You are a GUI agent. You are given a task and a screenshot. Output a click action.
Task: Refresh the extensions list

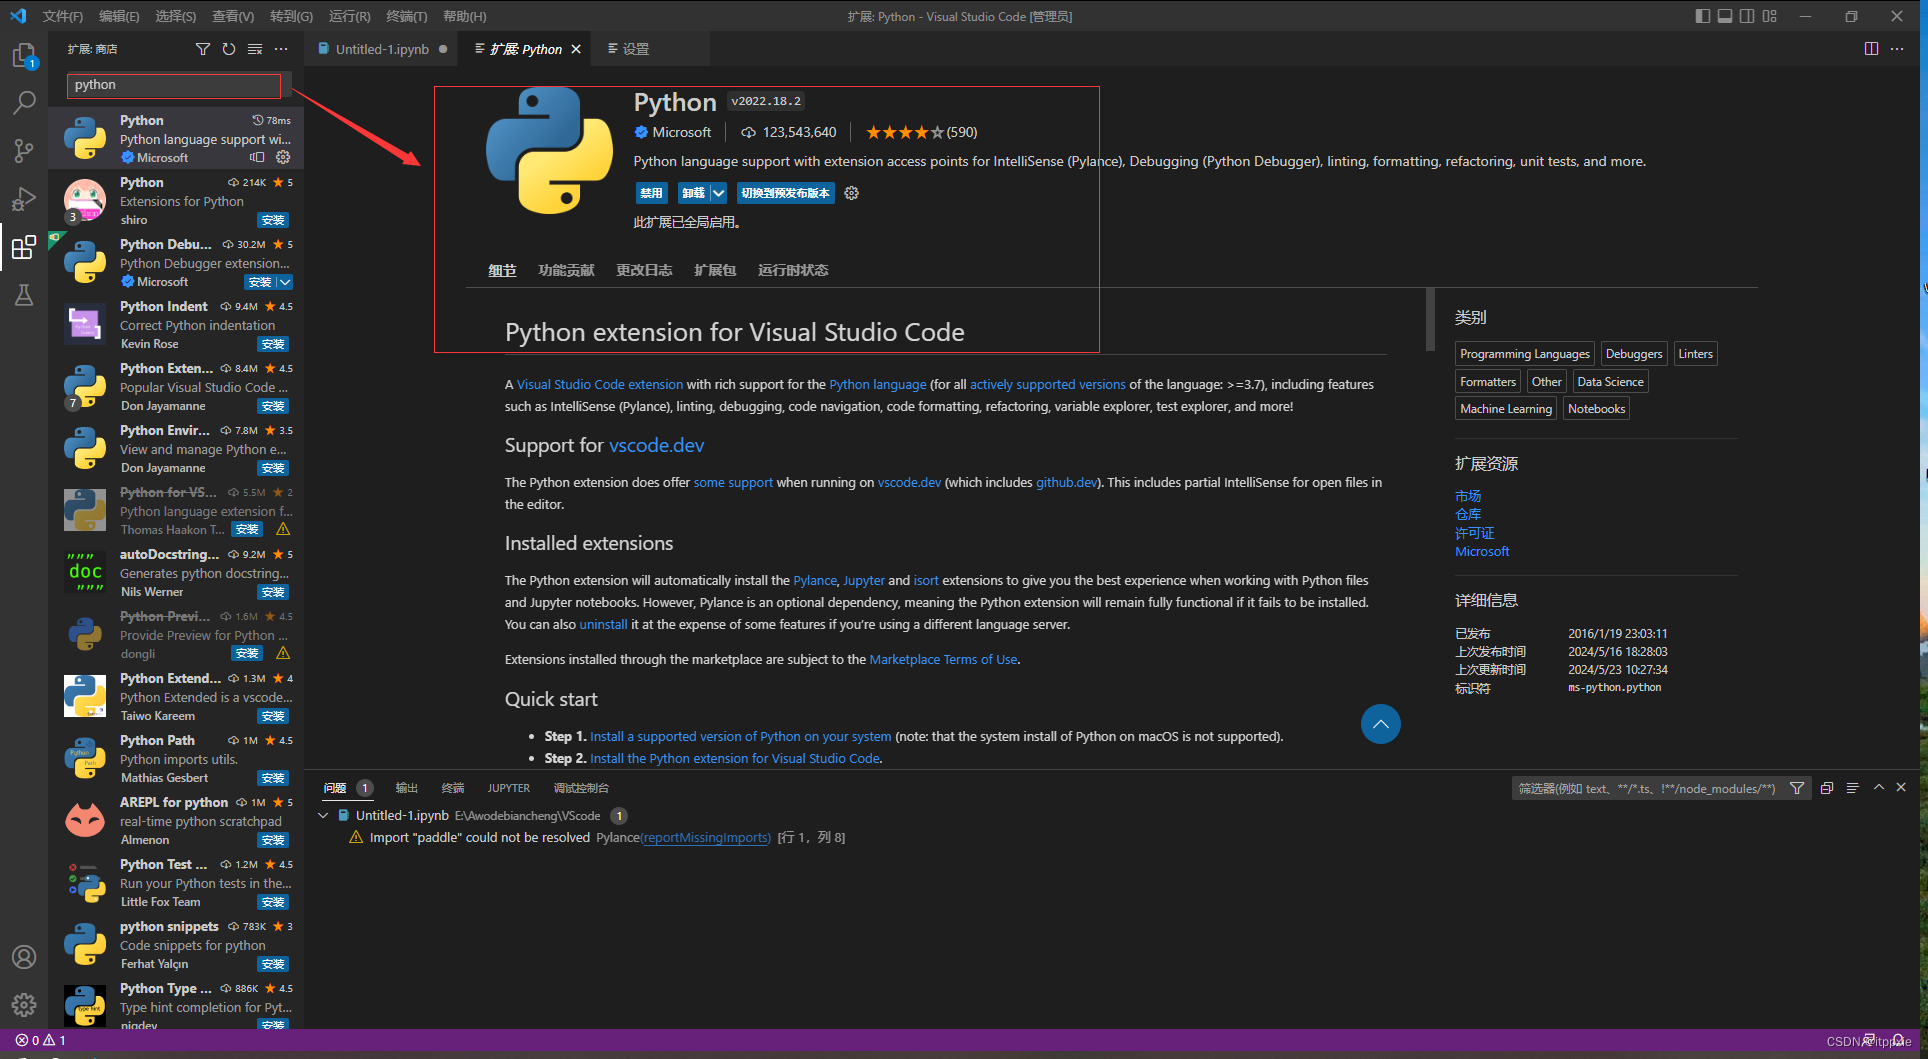[x=229, y=48]
